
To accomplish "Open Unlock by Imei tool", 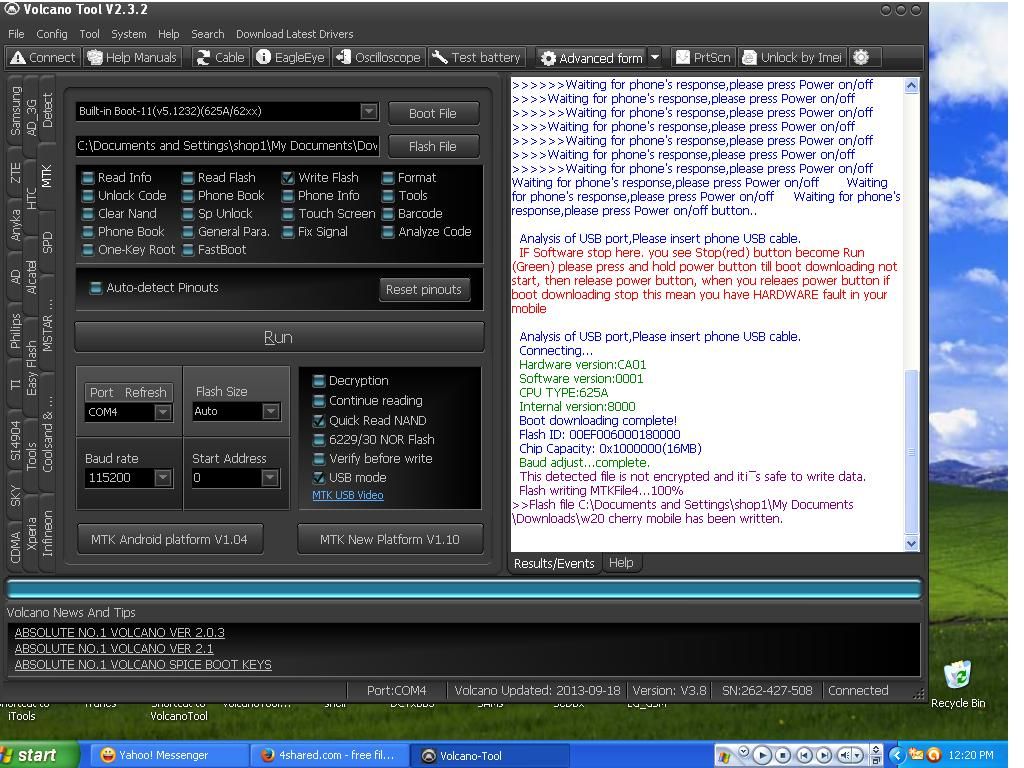I will coord(792,57).
